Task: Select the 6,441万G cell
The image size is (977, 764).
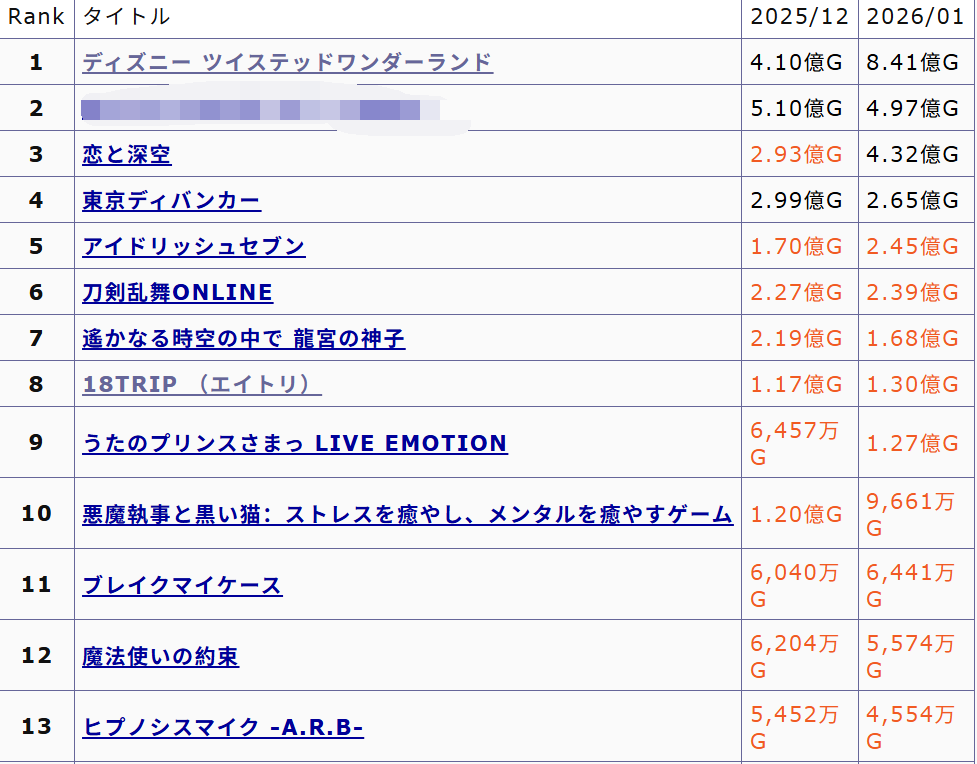Action: point(916,585)
